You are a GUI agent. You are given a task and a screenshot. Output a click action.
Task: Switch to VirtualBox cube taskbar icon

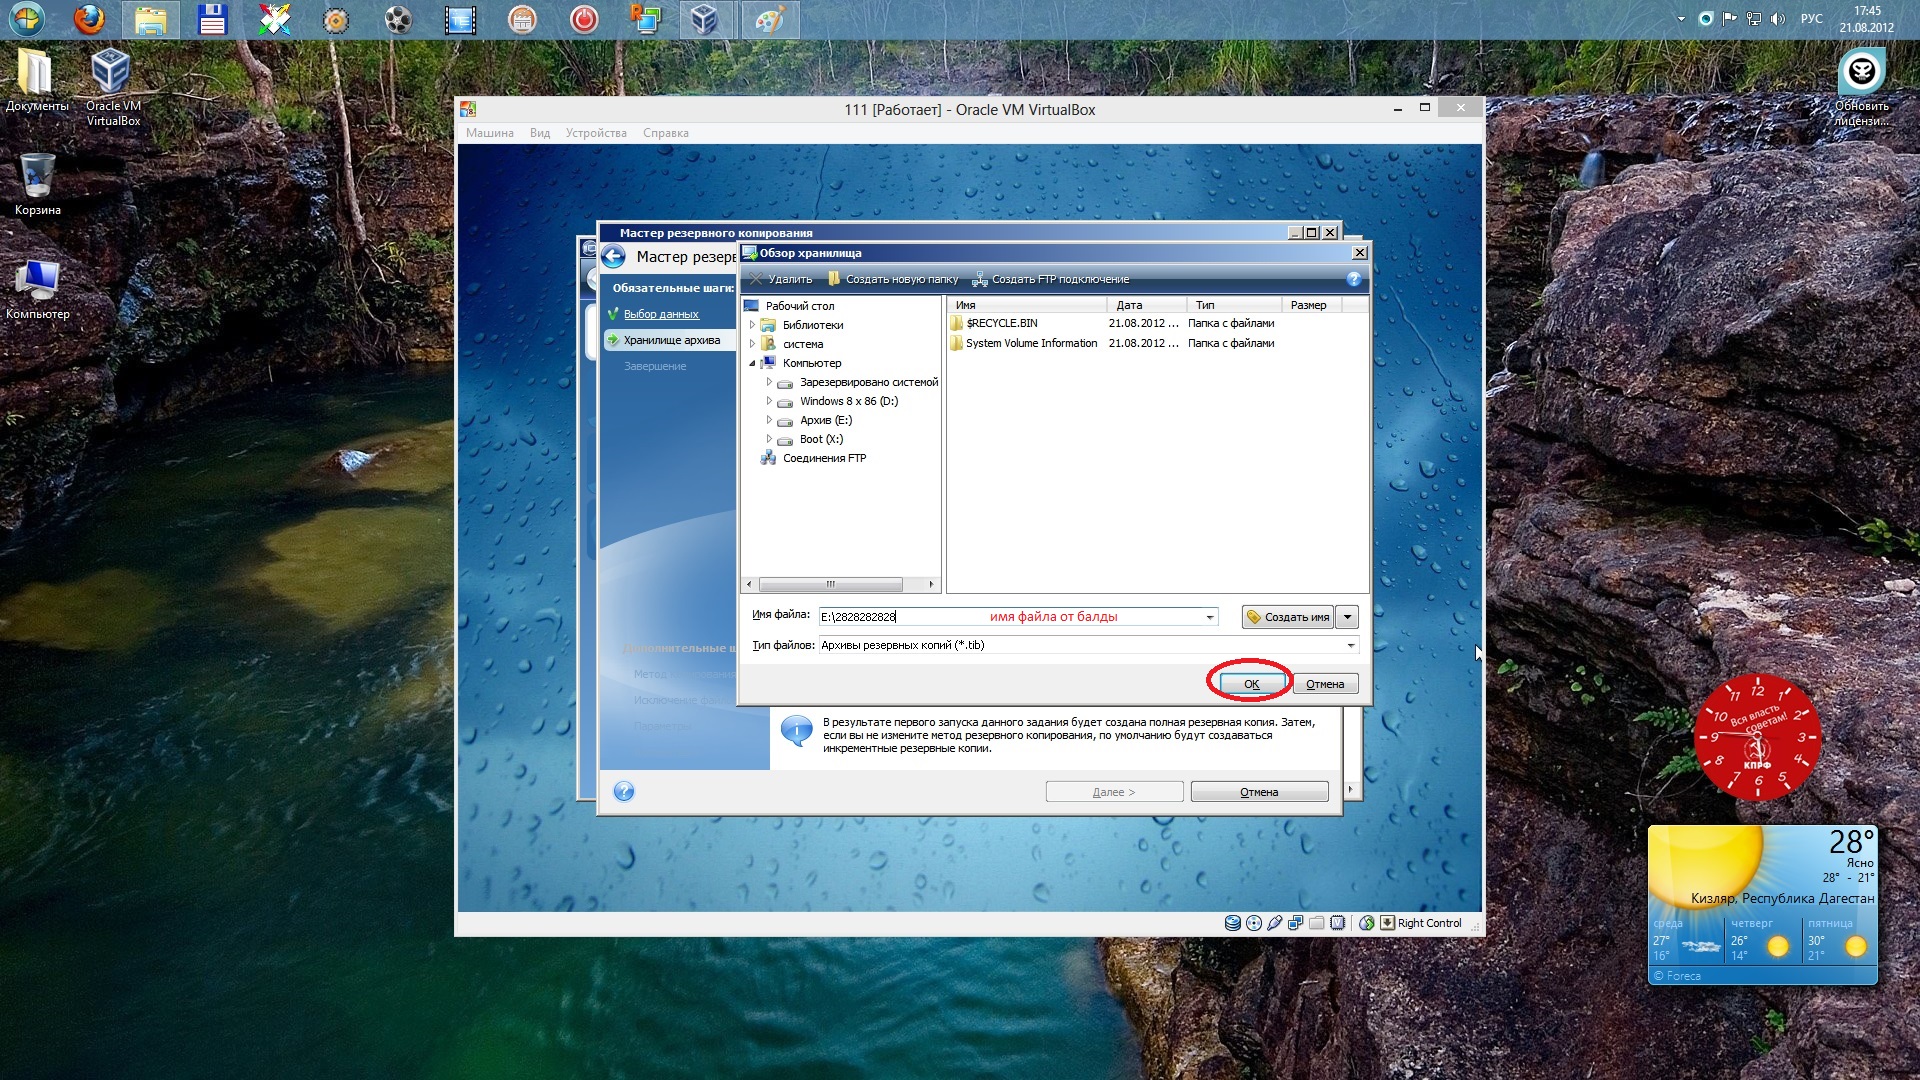705,19
